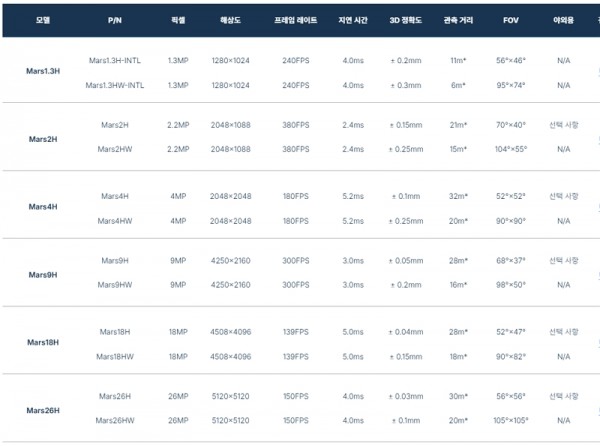
Task: Click part number Mars1.3HW-INTL
Action: 115,85
